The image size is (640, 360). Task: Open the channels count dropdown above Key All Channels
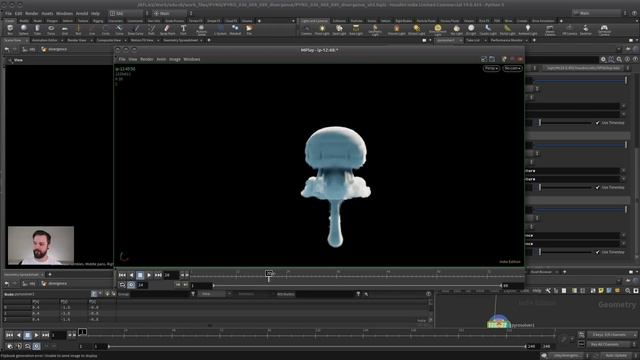coord(612,335)
